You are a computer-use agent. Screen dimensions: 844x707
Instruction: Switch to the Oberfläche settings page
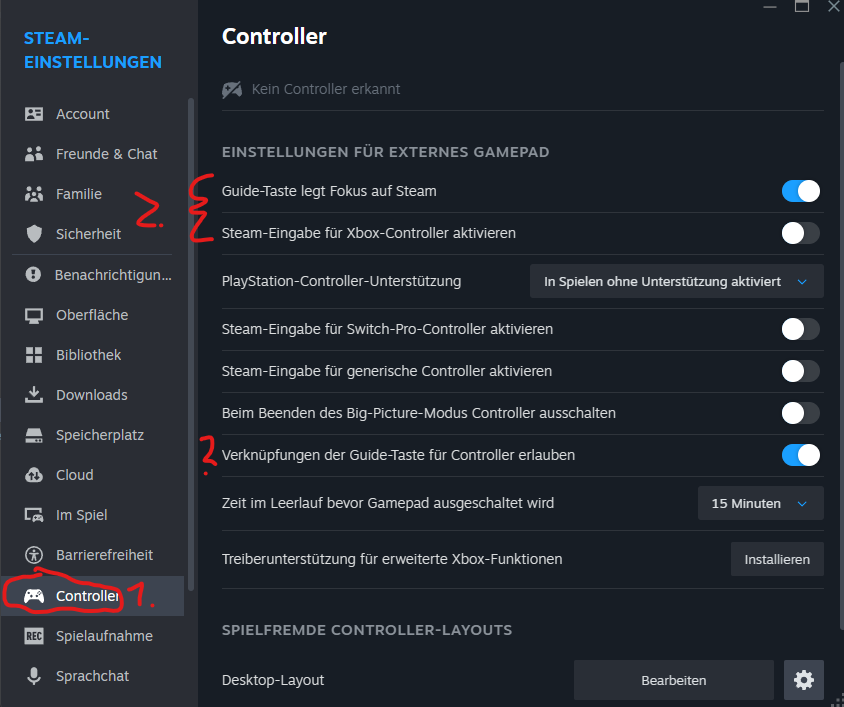pos(92,315)
